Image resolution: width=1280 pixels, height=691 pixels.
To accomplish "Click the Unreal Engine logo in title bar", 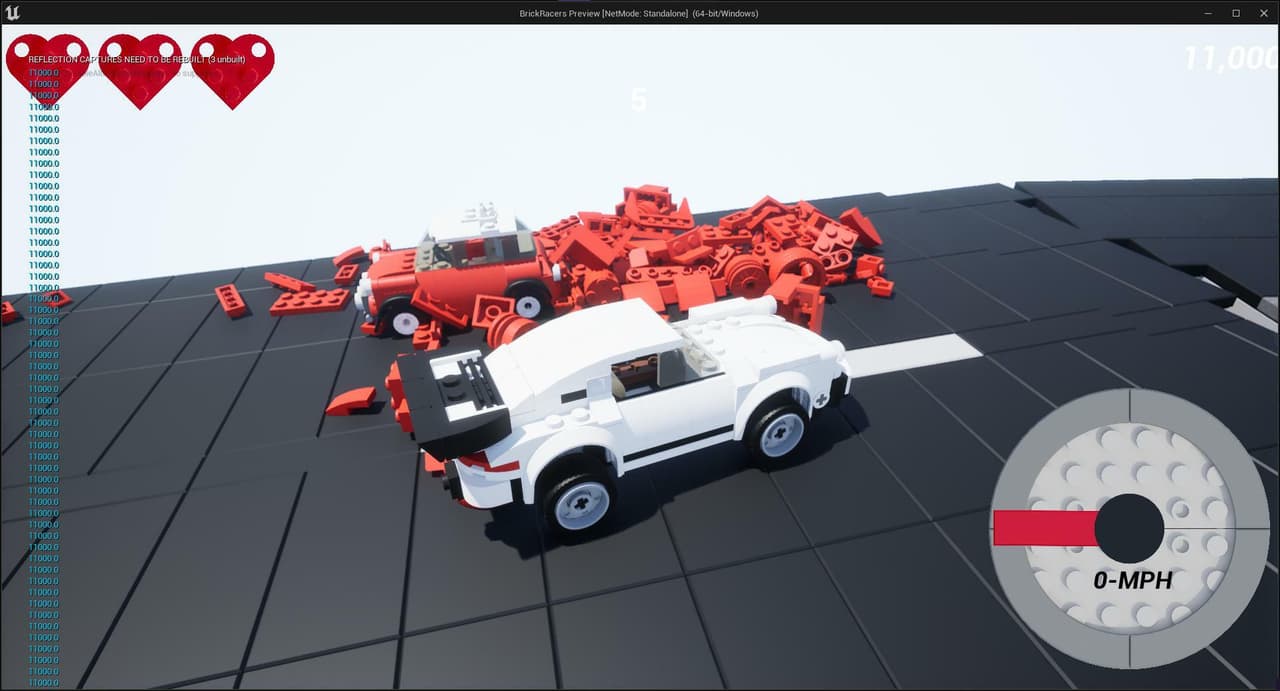I will click(12, 12).
